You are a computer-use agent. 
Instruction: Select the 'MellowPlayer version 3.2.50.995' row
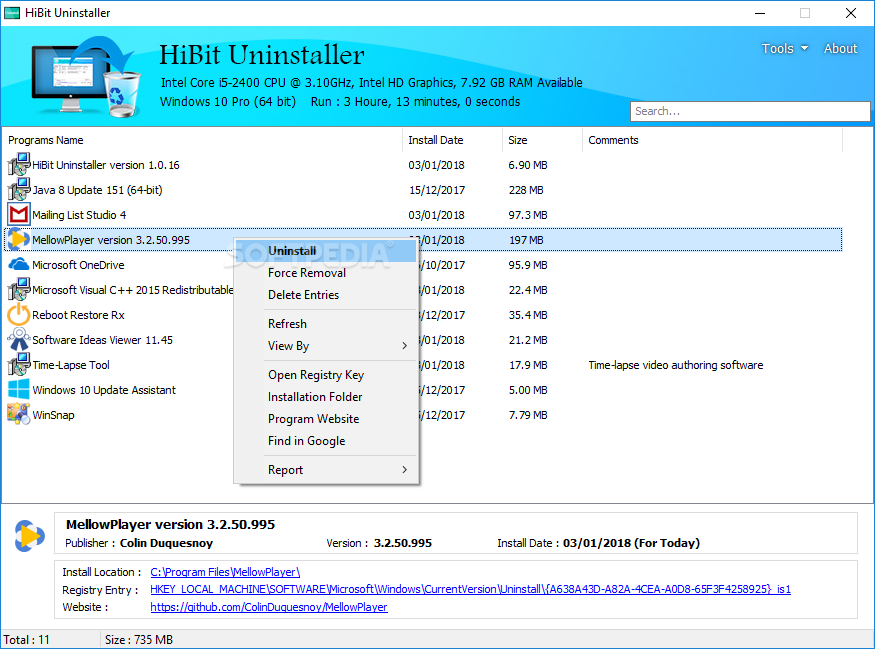pyautogui.click(x=423, y=240)
